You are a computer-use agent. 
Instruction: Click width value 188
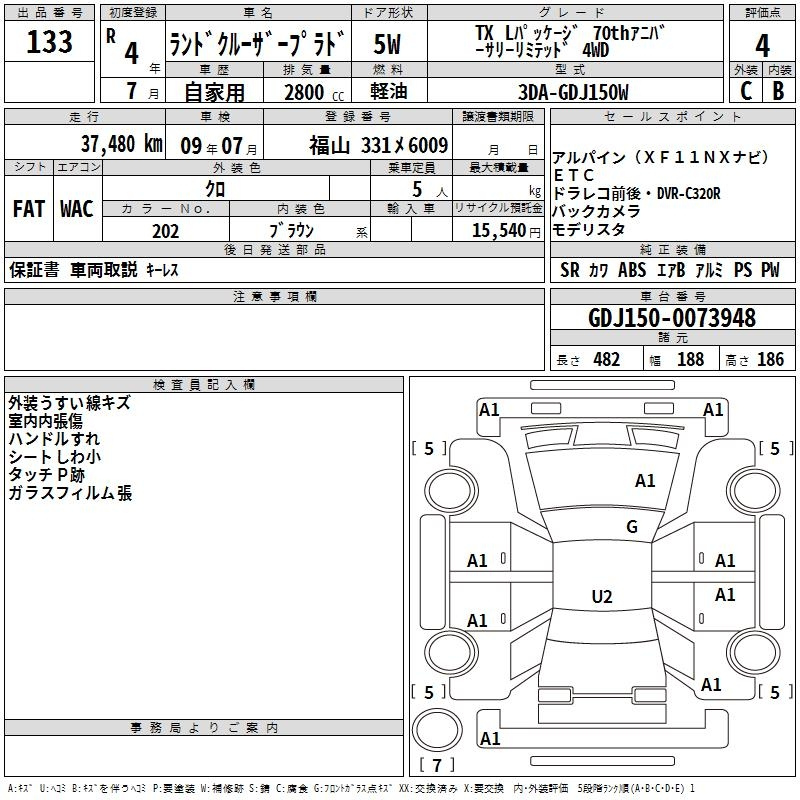(x=690, y=360)
